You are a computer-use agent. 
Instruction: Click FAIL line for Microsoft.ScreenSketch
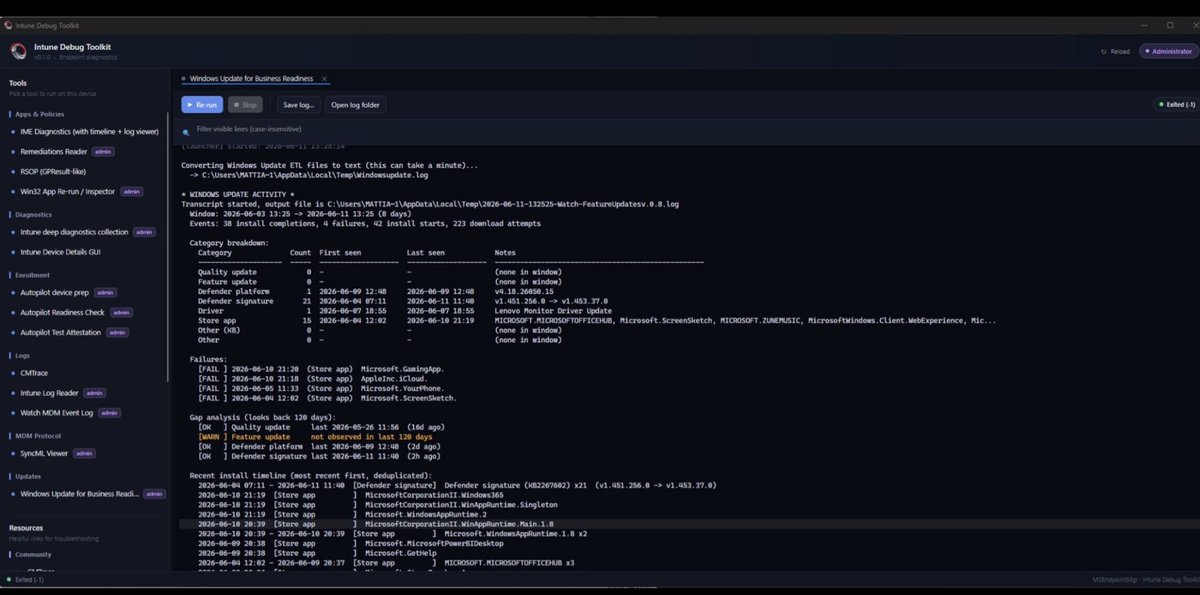(x=327, y=398)
